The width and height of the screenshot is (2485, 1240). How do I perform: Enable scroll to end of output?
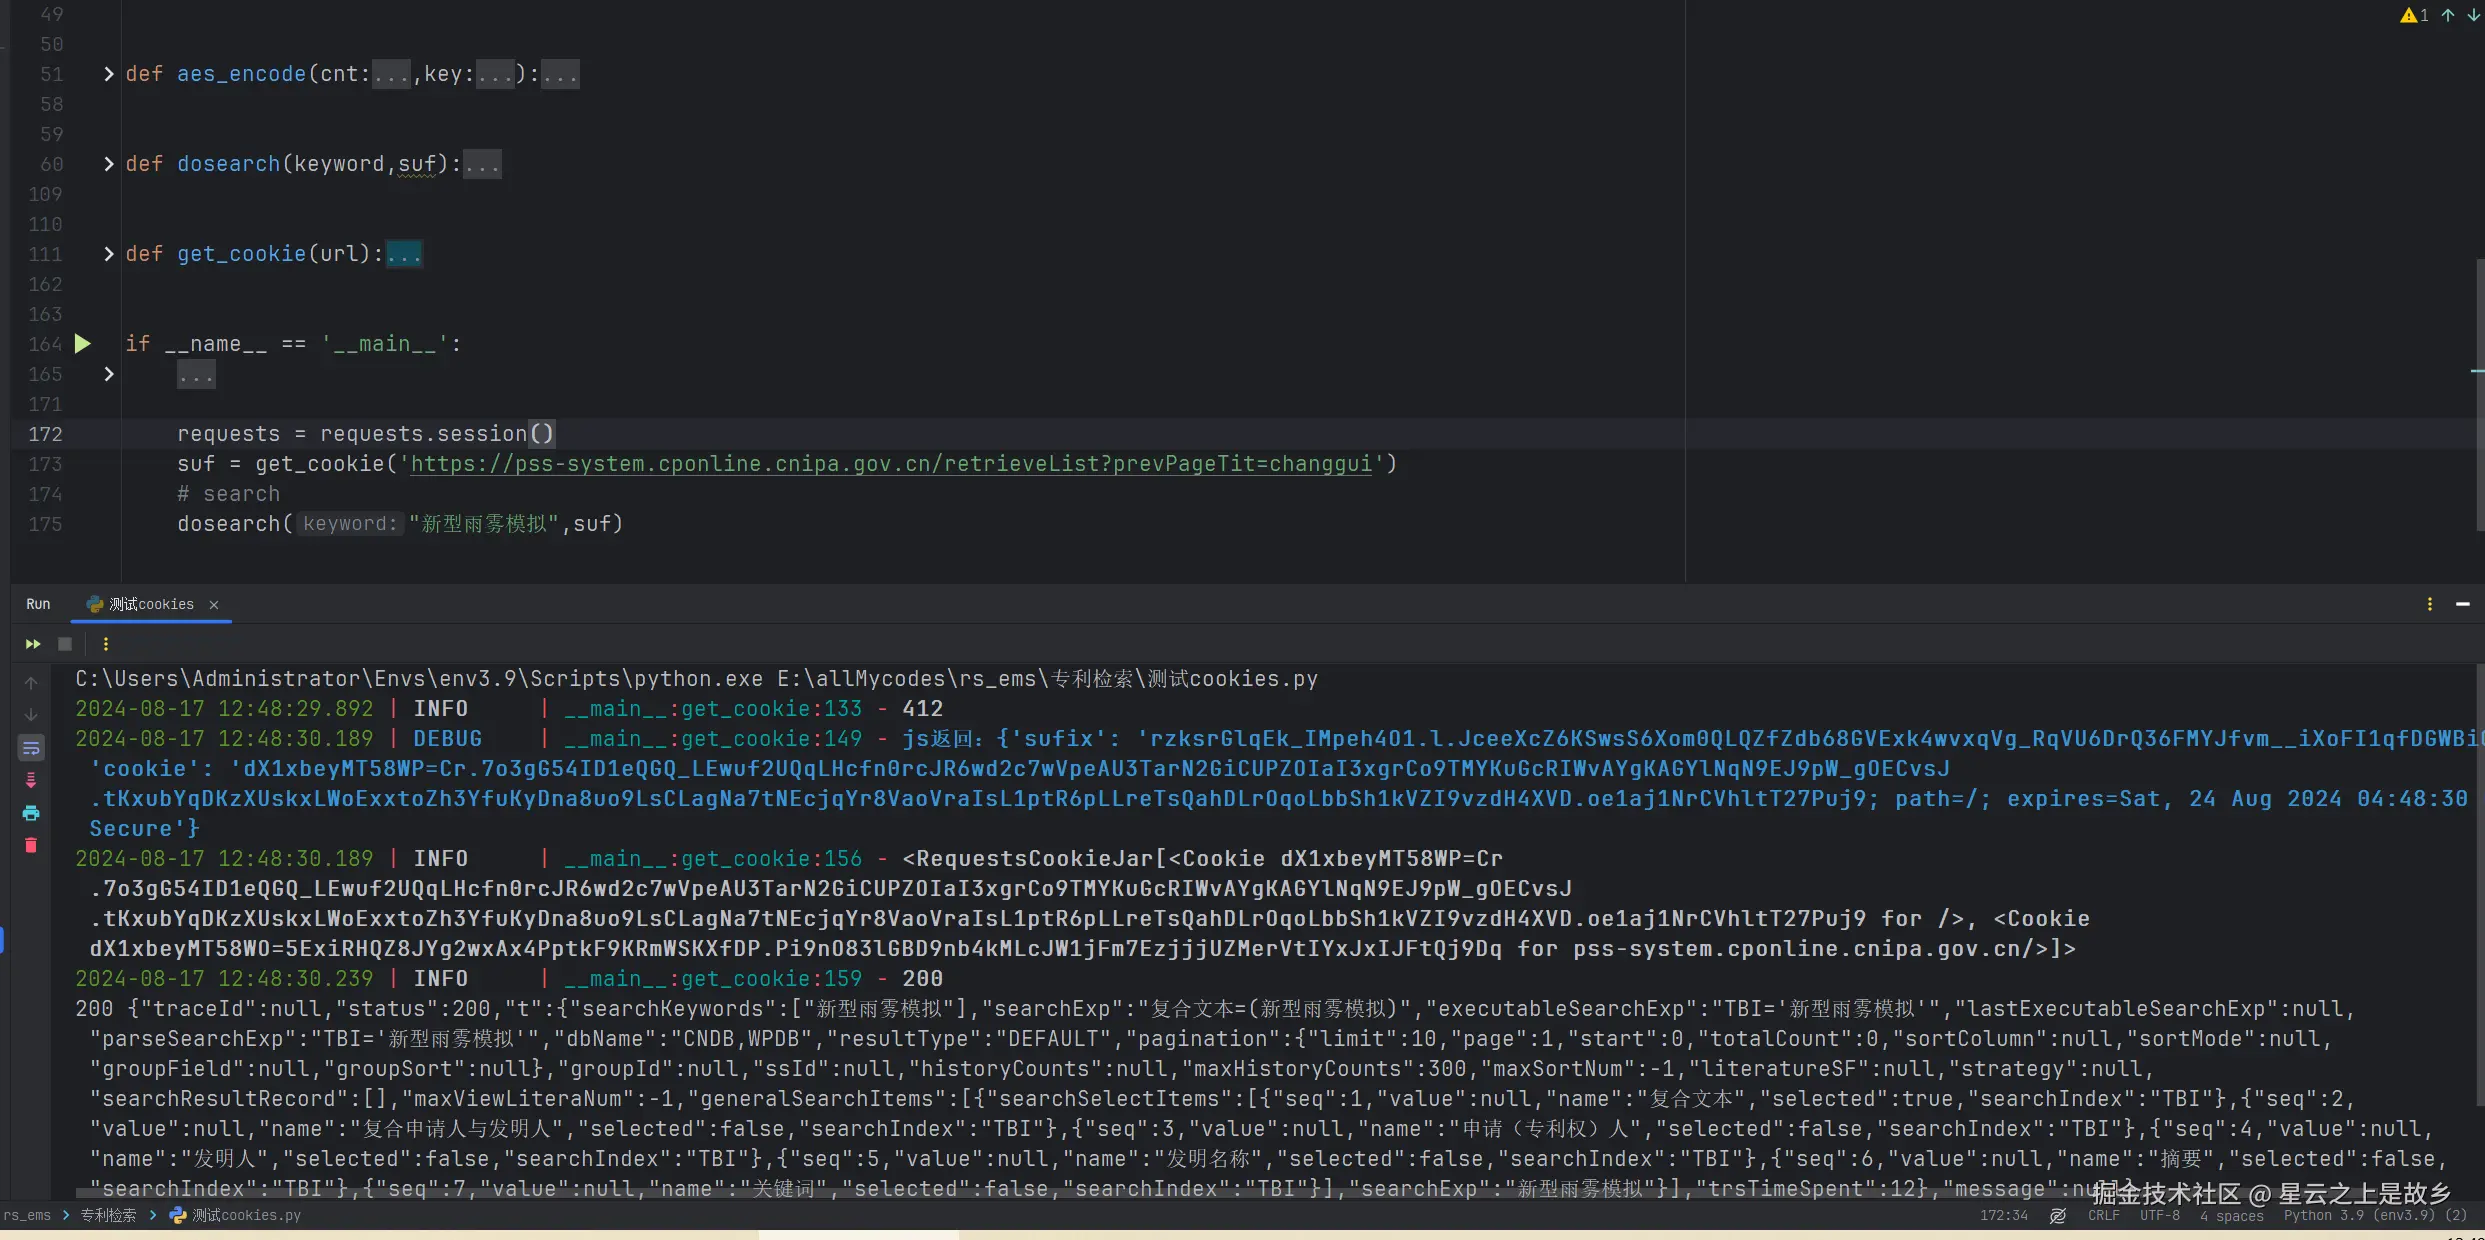[31, 780]
